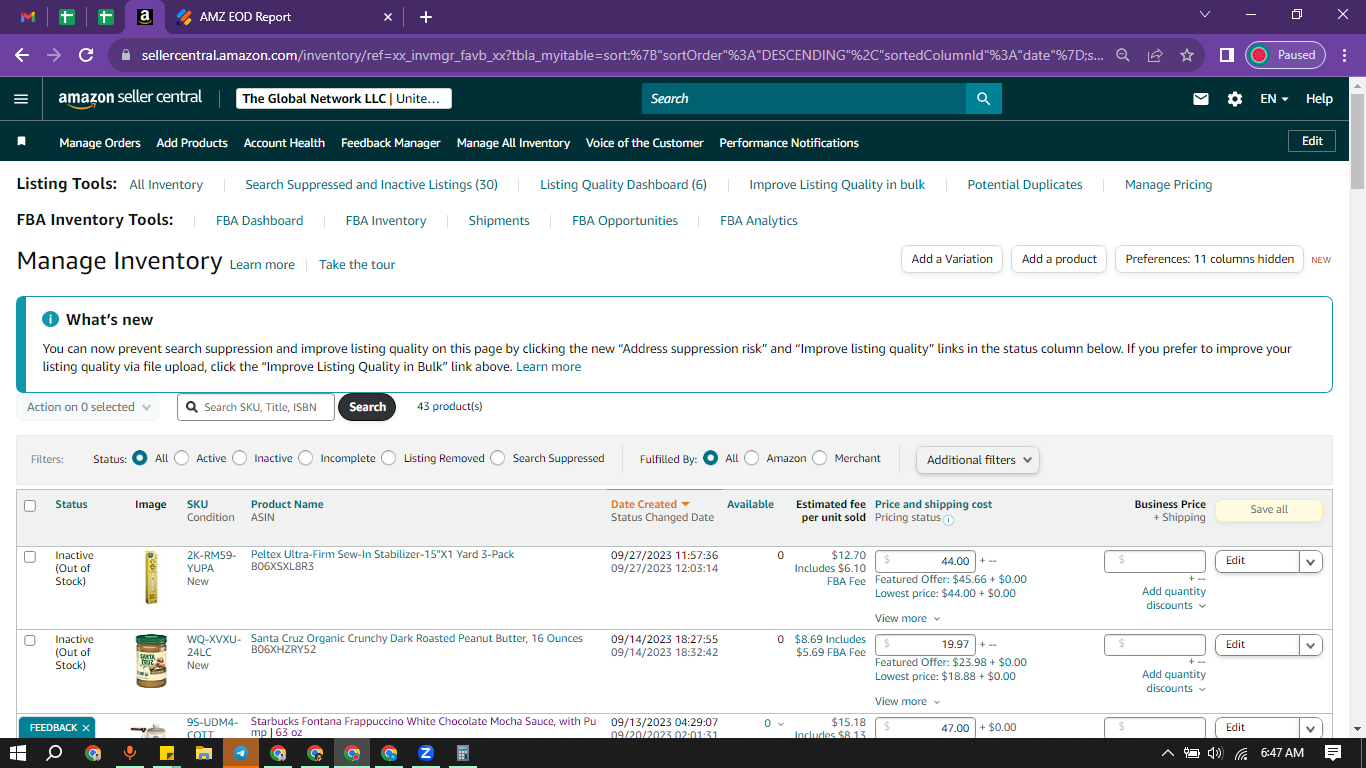Viewport: 1366px width, 768px height.
Task: Open the Edit dropdown arrow for Santa Cruz row
Action: click(1311, 646)
